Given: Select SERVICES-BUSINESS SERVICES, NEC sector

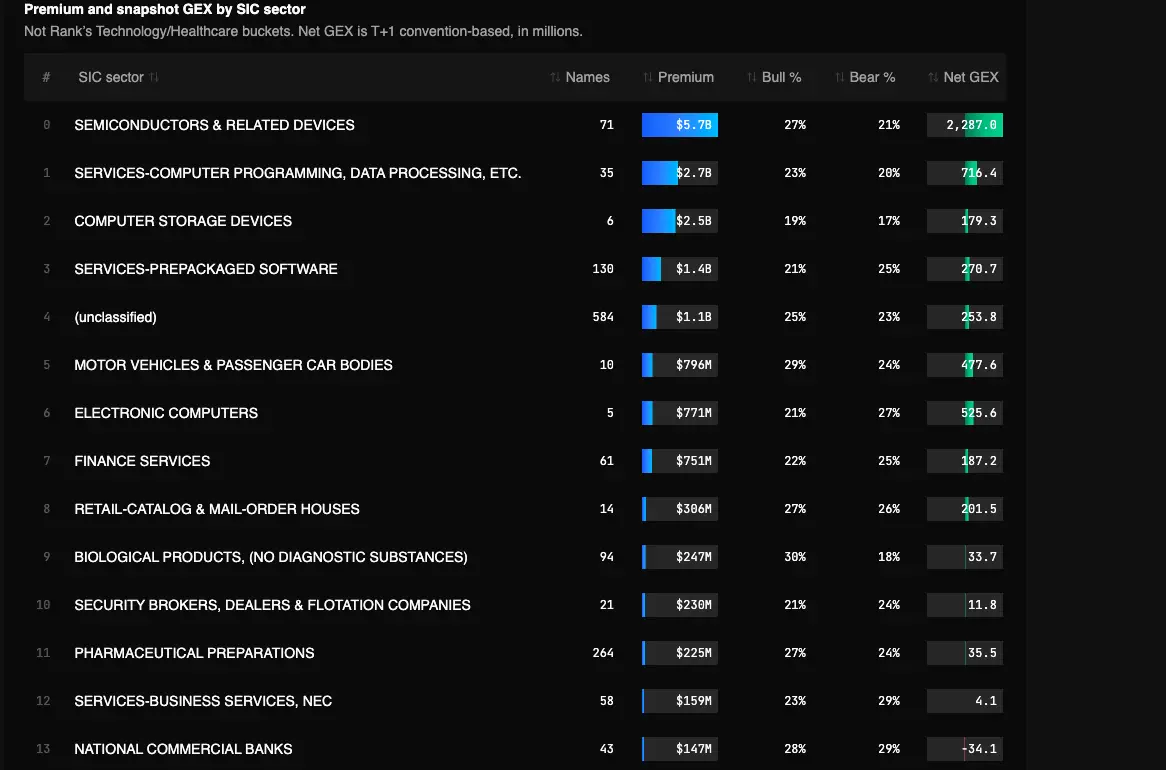Looking at the screenshot, I should pyautogui.click(x=203, y=701).
